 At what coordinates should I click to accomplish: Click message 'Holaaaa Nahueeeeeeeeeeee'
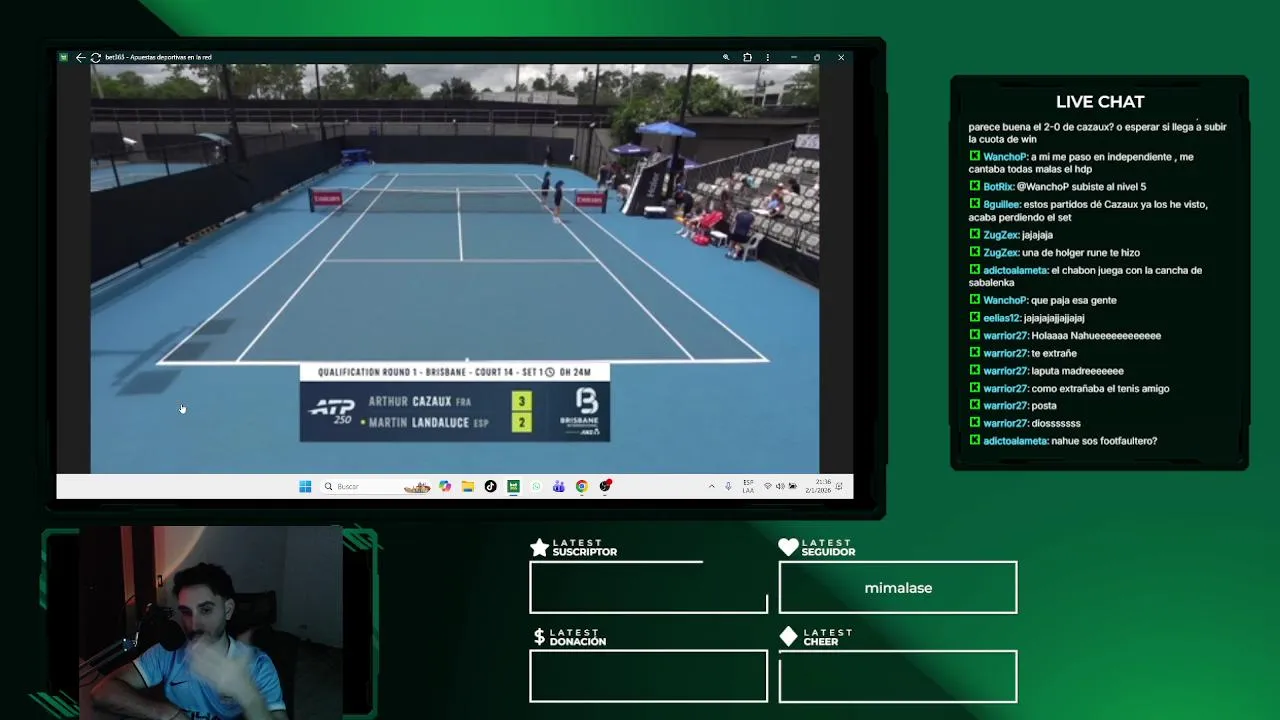click(1096, 336)
